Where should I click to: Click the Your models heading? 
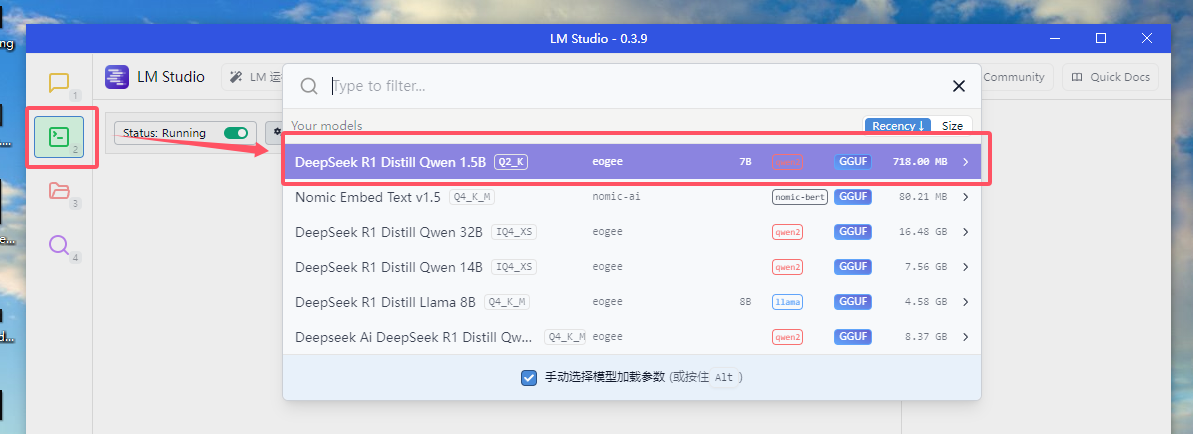coord(327,126)
